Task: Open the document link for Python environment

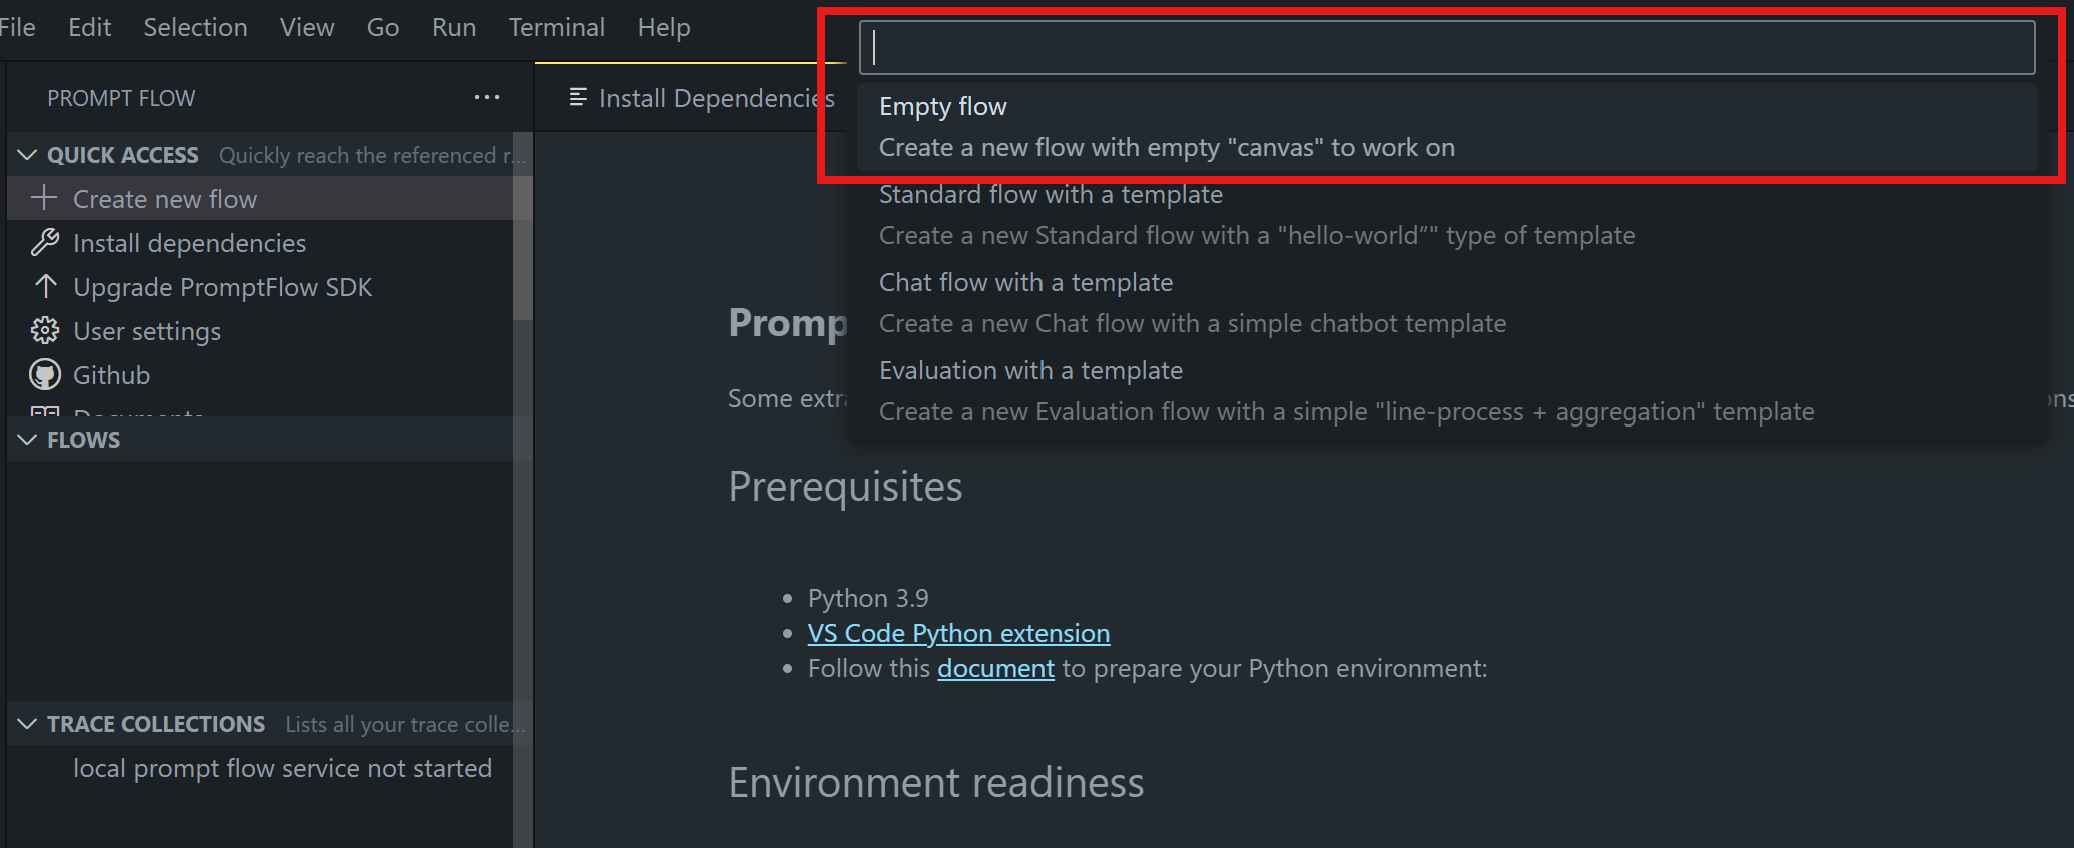Action: point(996,668)
